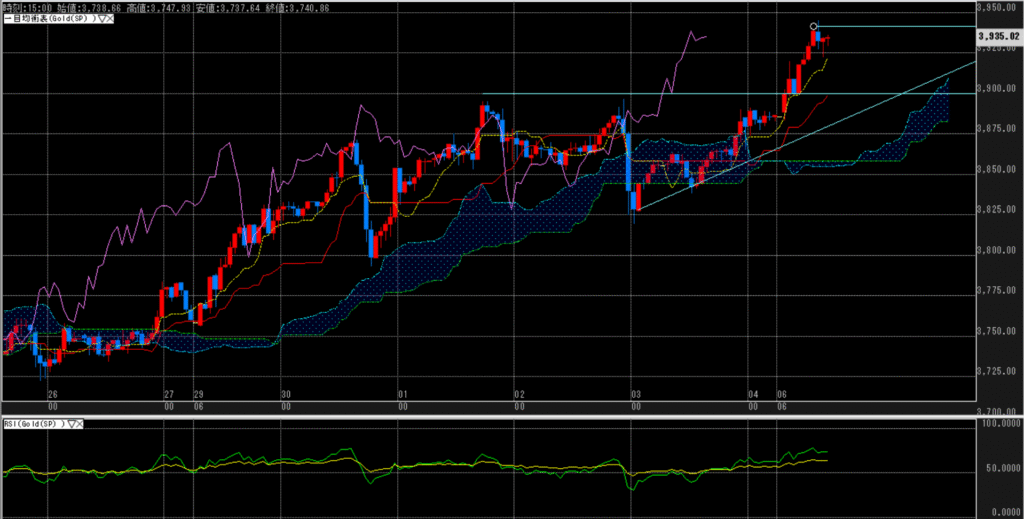Click the 50.0000 level on RSI axis
The image size is (1024, 519).
1000,467
